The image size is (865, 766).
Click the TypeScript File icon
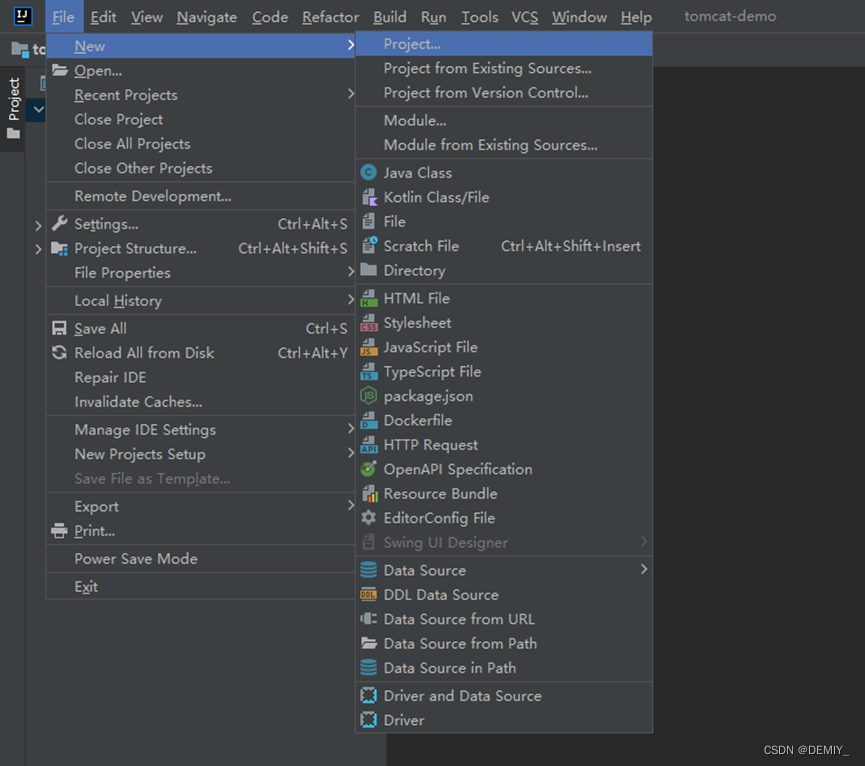tap(369, 371)
